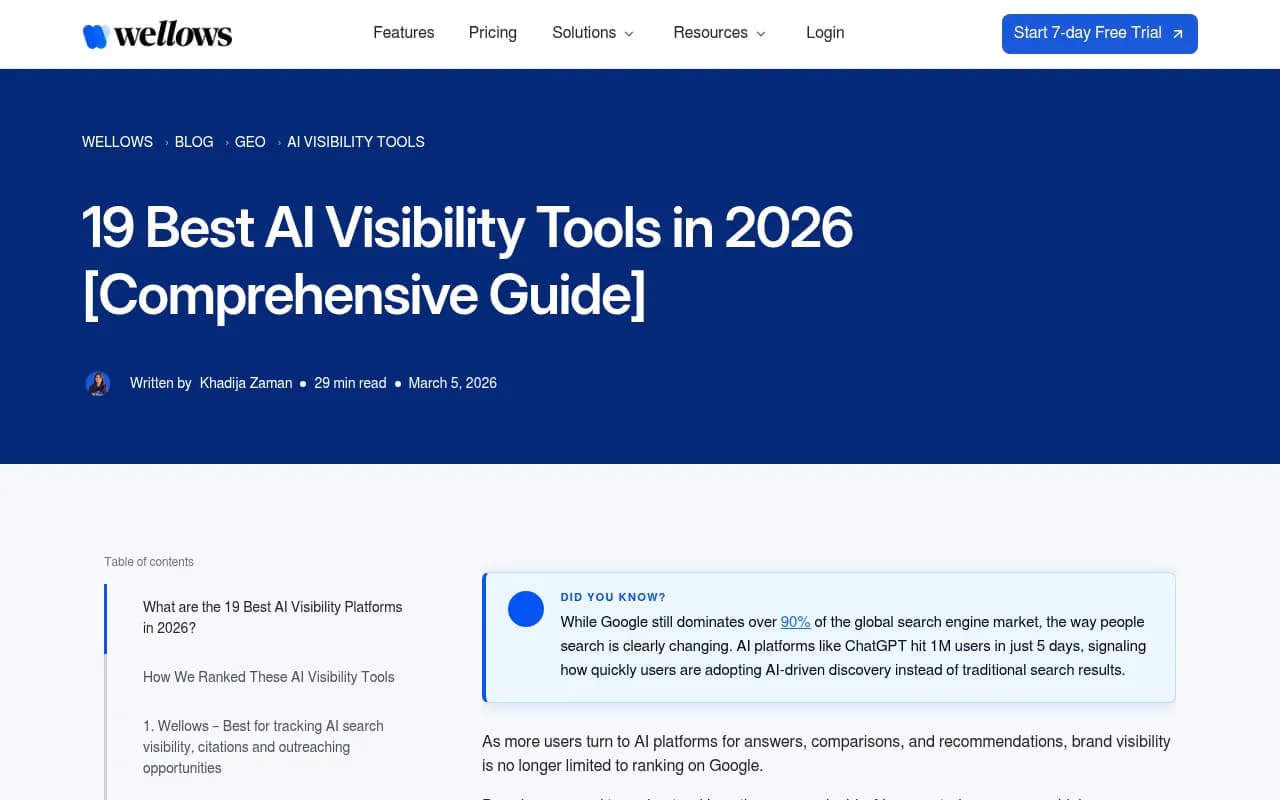Click the AI VISIBILITY TOOLS breadcrumb
1280x800 pixels.
356,142
